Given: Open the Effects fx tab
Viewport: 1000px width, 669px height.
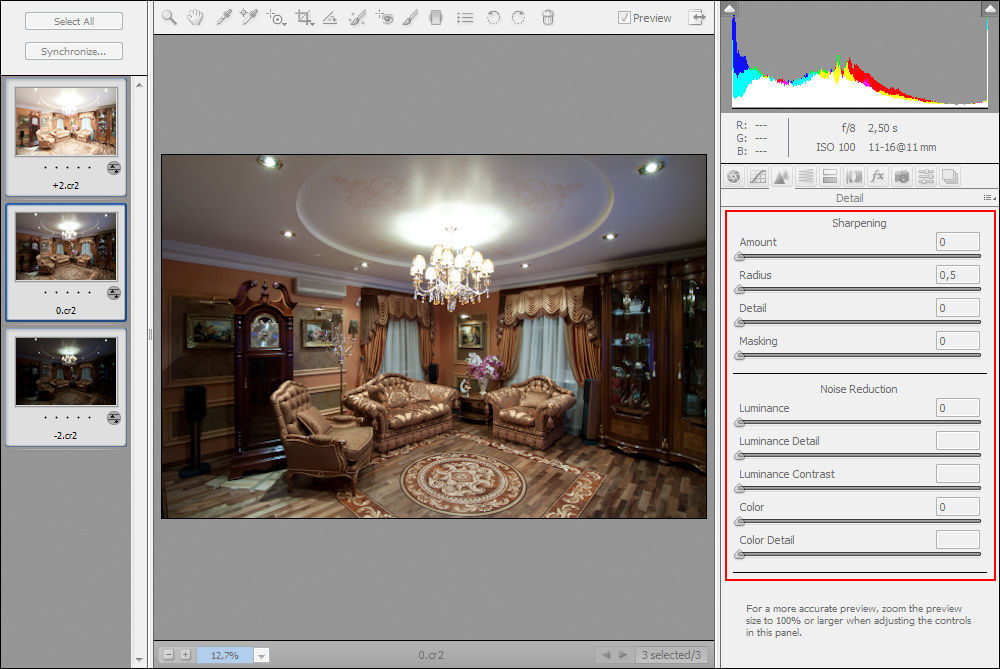Looking at the screenshot, I should (x=877, y=177).
